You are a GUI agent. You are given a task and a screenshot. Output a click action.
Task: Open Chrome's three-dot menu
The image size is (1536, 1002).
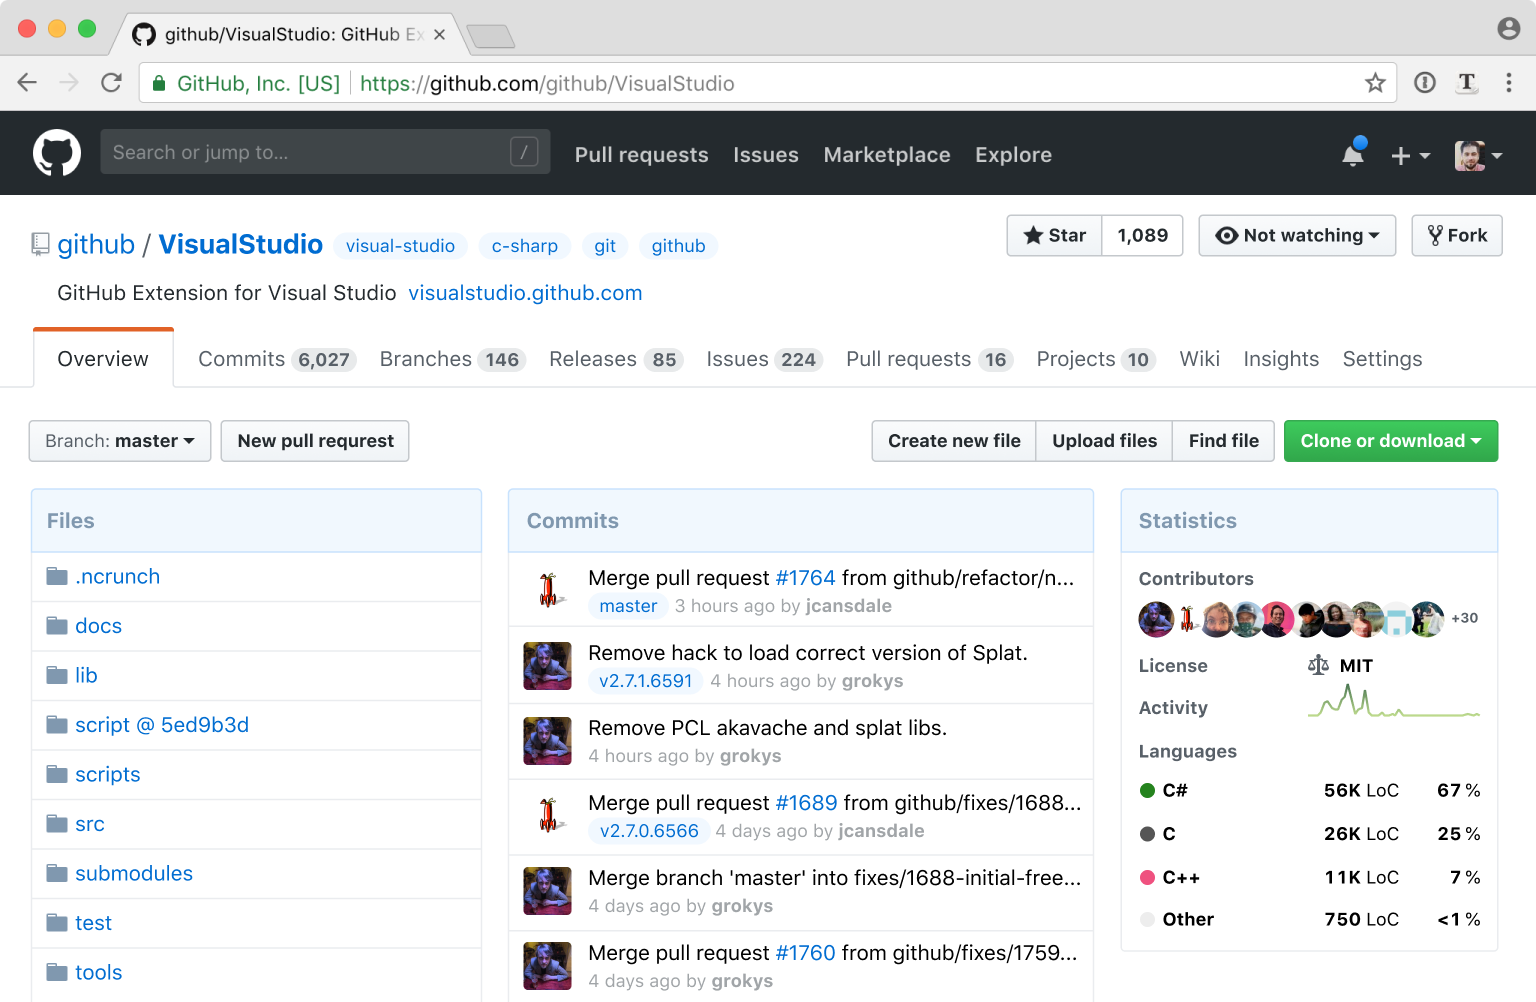[1509, 83]
